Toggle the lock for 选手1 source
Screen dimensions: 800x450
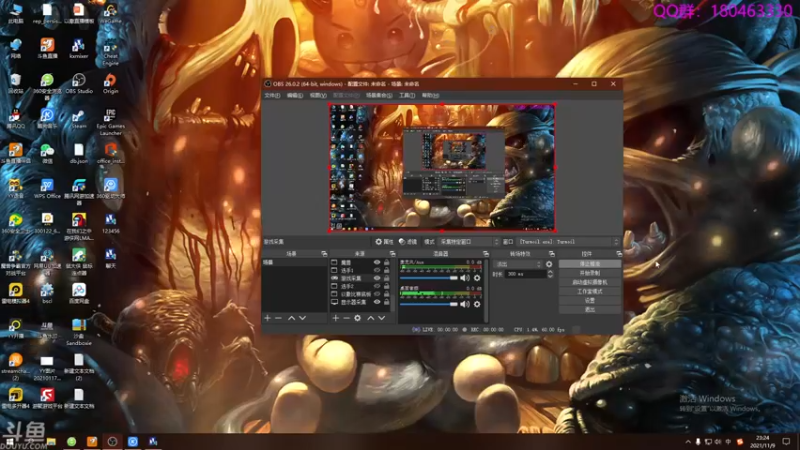pos(386,270)
